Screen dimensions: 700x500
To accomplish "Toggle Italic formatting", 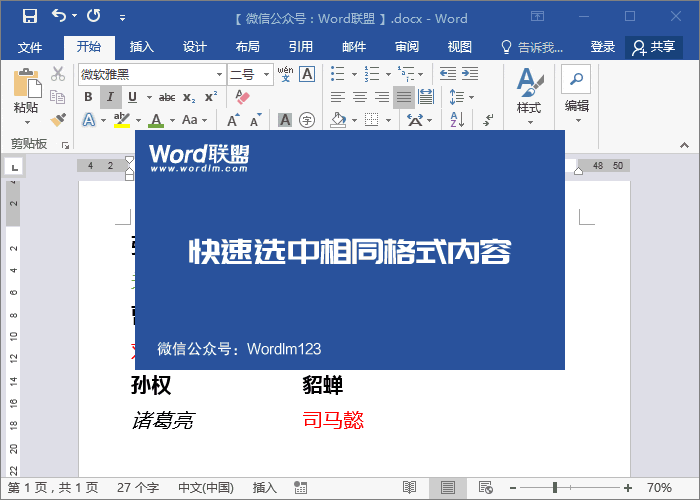I will point(110,97).
